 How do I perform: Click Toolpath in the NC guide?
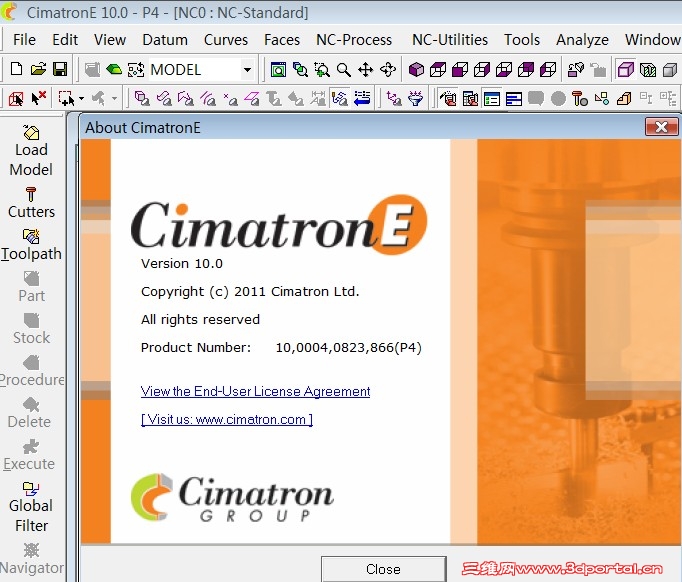(x=31, y=245)
